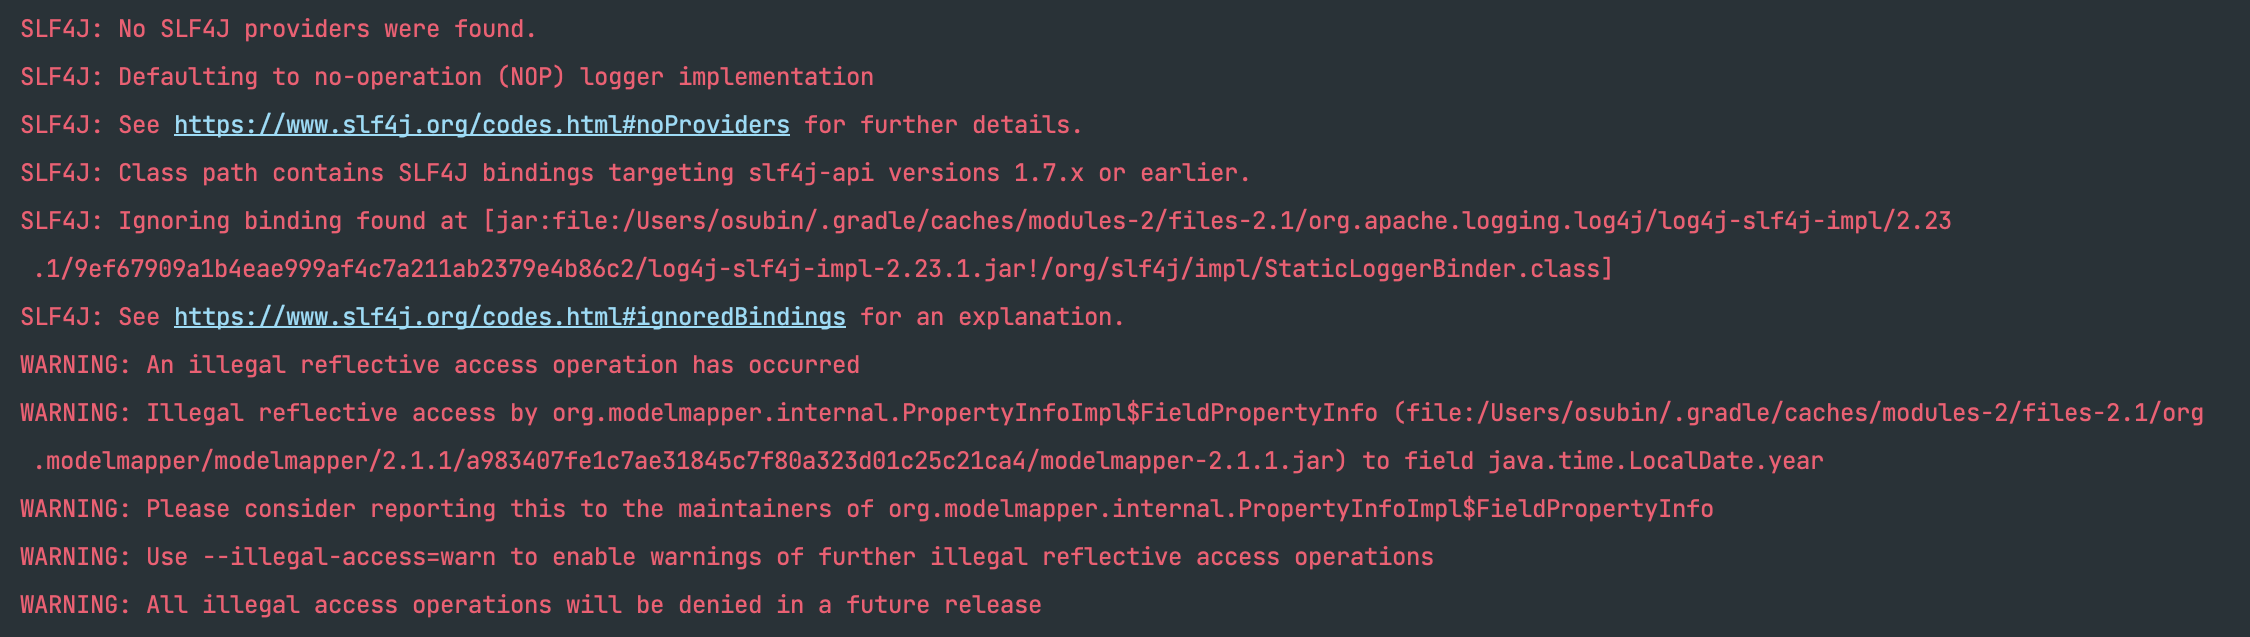Click 'An illegal reflective access operation has occurred'

(503, 365)
